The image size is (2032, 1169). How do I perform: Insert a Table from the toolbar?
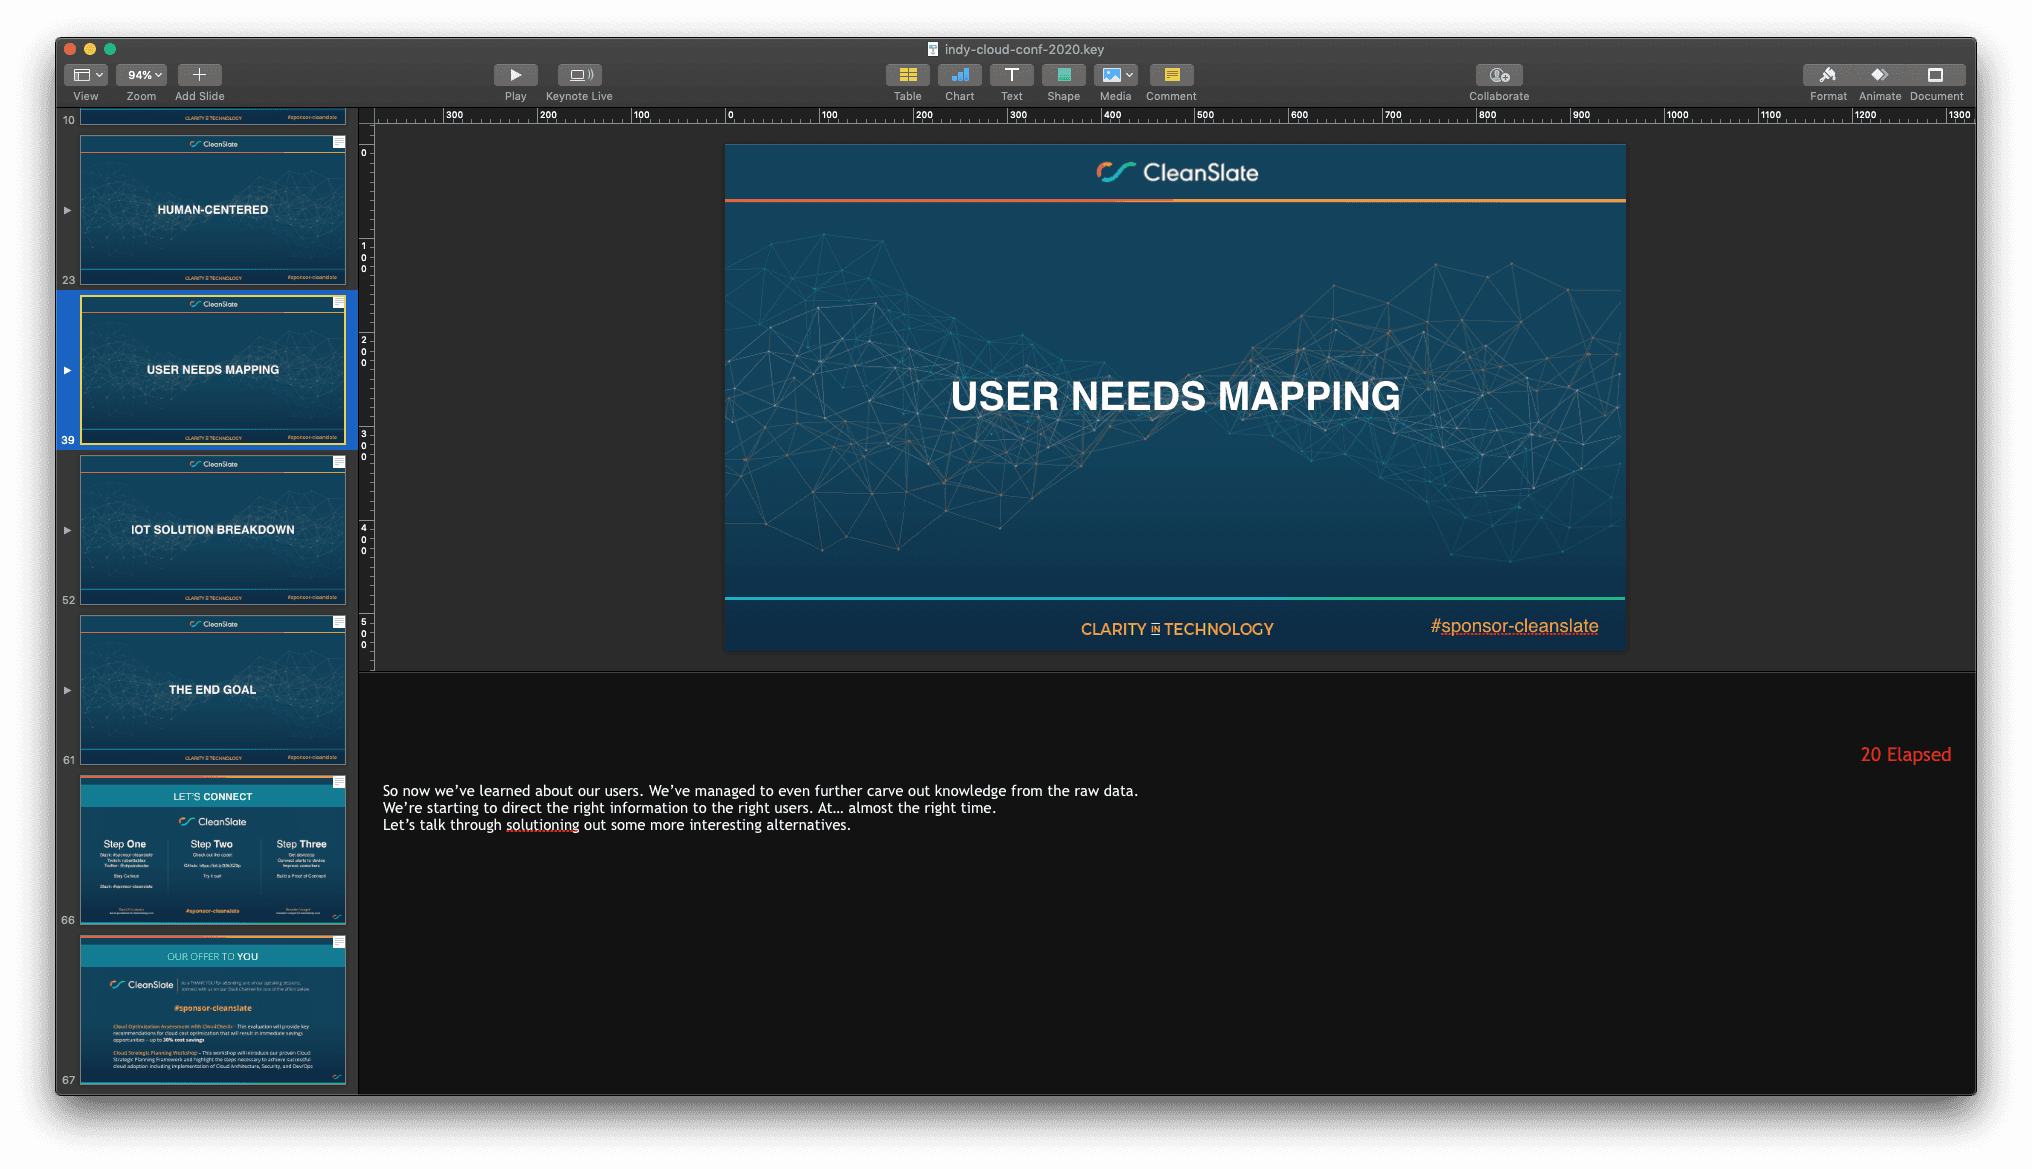coord(907,75)
